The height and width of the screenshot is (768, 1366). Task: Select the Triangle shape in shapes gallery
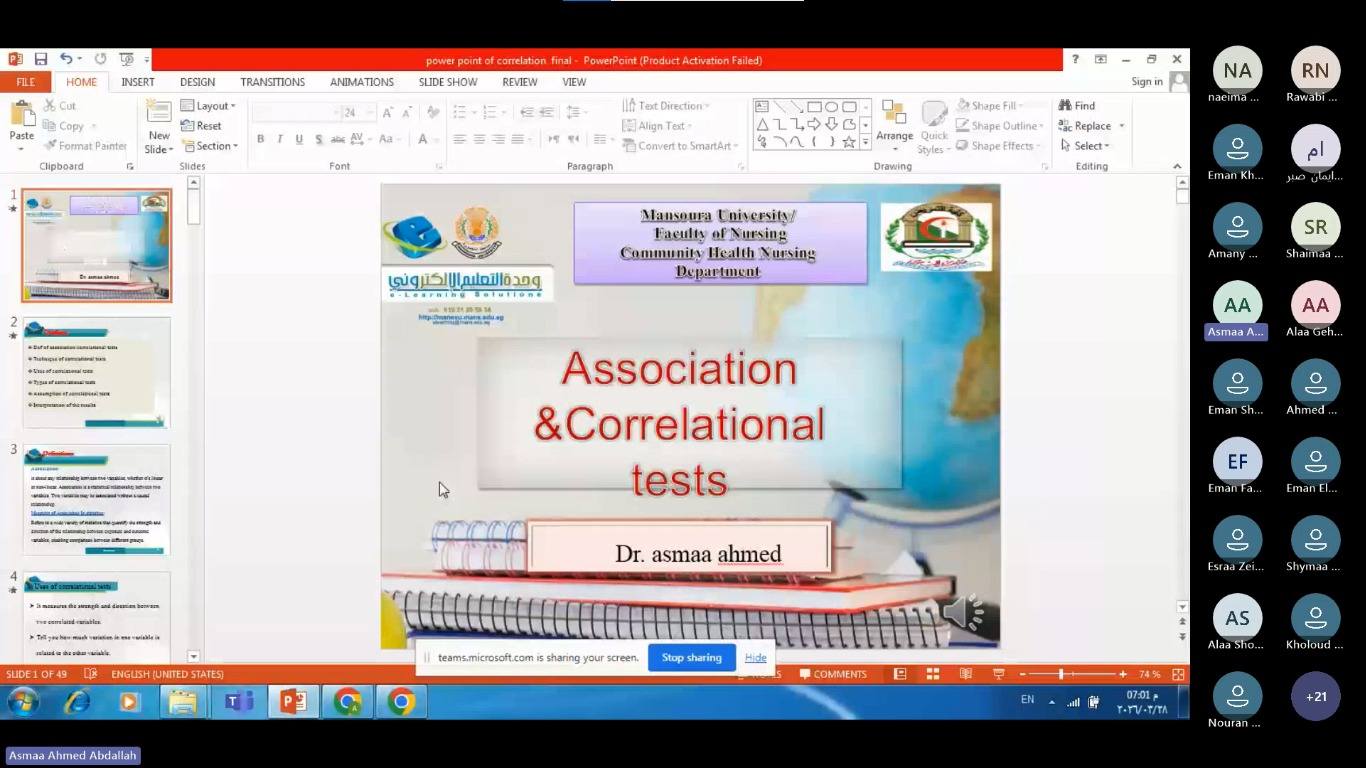click(761, 124)
